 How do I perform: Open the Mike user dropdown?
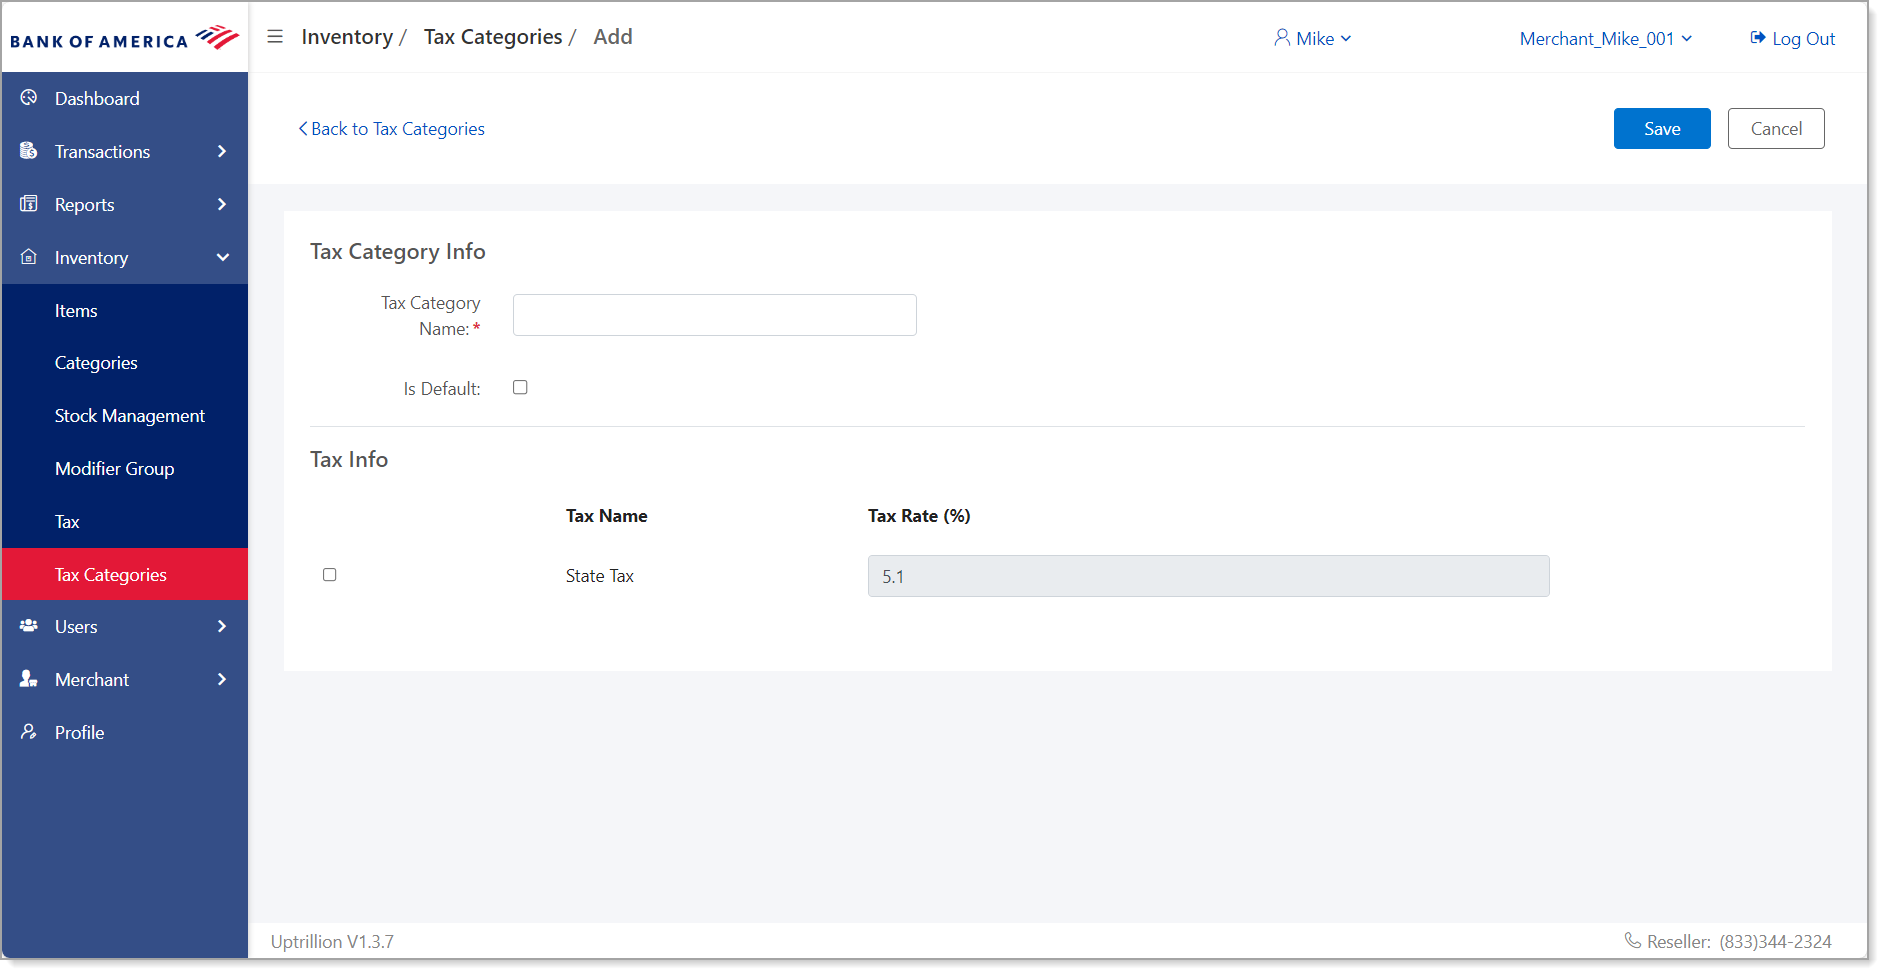(1313, 38)
